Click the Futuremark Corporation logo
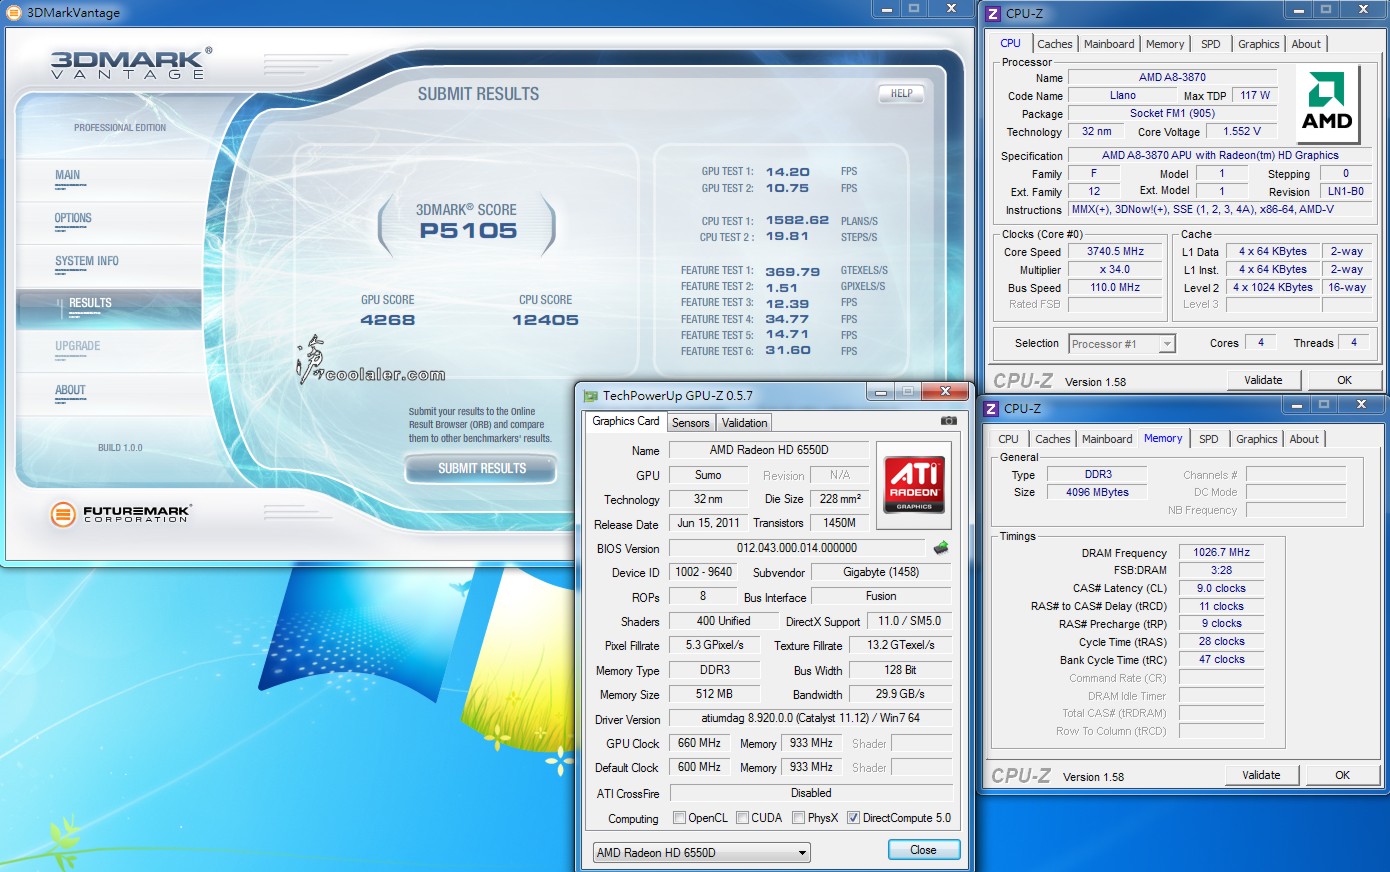The height and width of the screenshot is (872, 1390). point(120,514)
